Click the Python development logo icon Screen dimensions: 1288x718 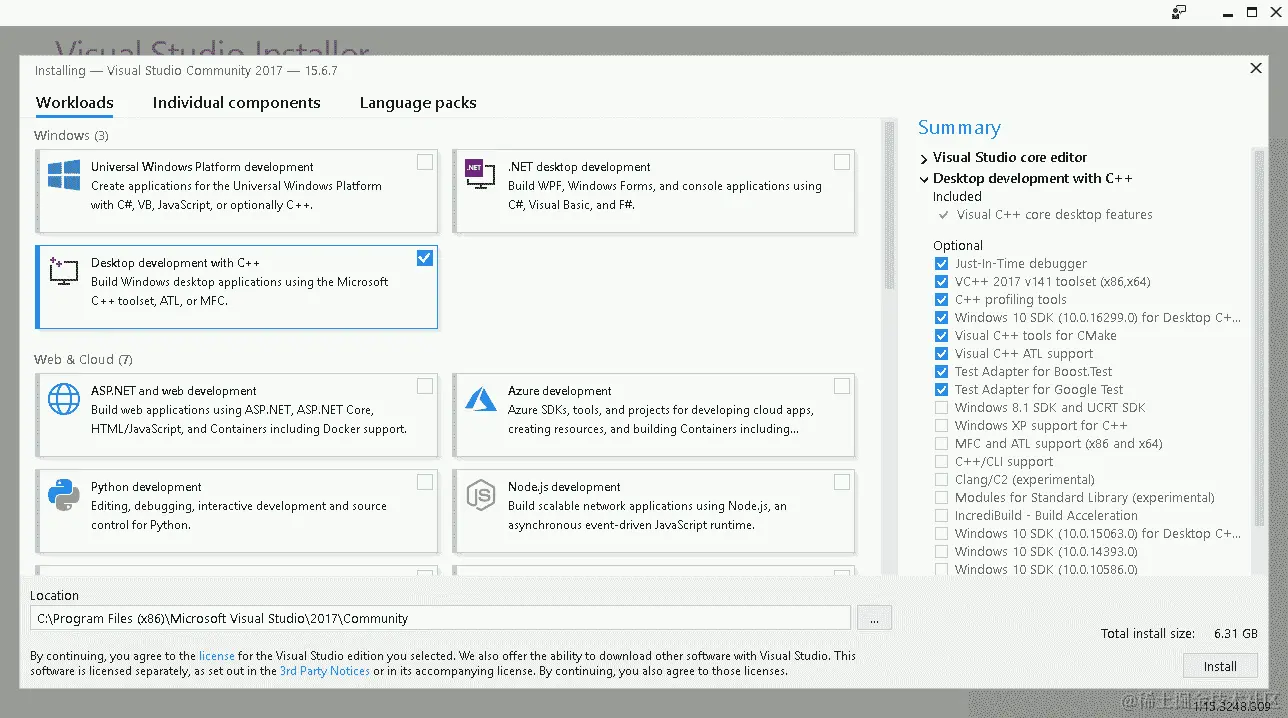pos(64,495)
